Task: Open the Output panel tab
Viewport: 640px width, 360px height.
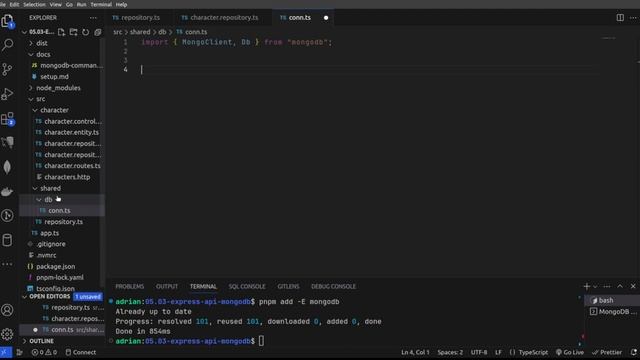Action: [x=167, y=287]
